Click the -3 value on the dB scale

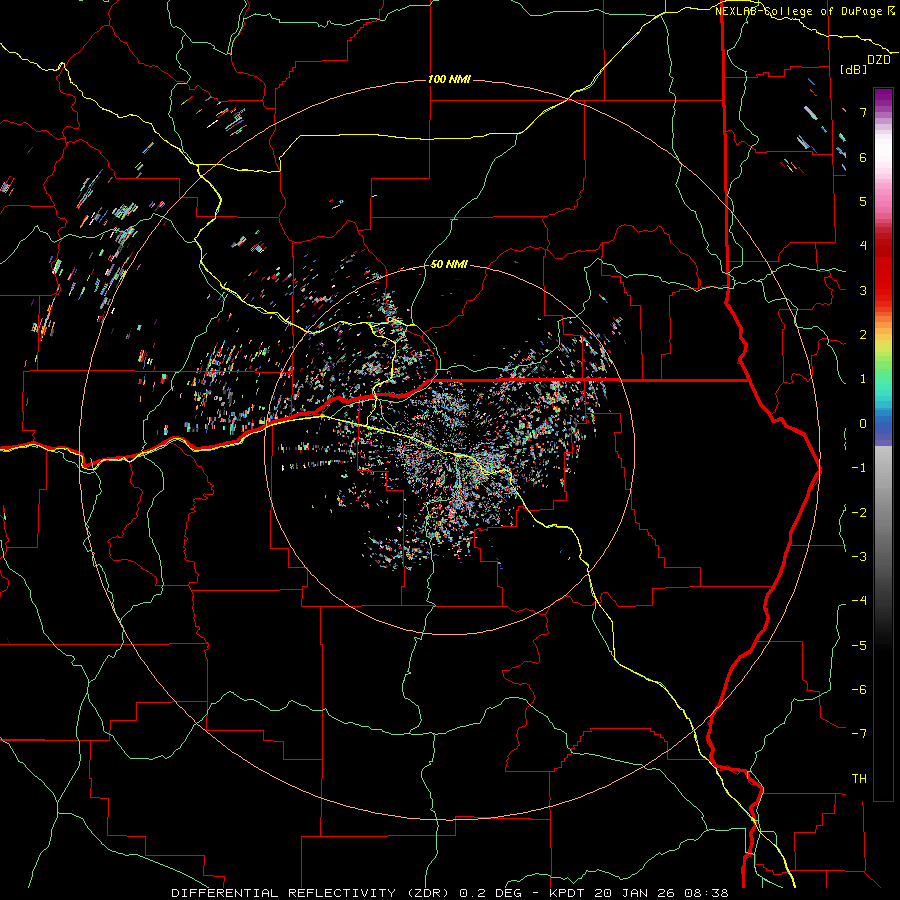[859, 556]
